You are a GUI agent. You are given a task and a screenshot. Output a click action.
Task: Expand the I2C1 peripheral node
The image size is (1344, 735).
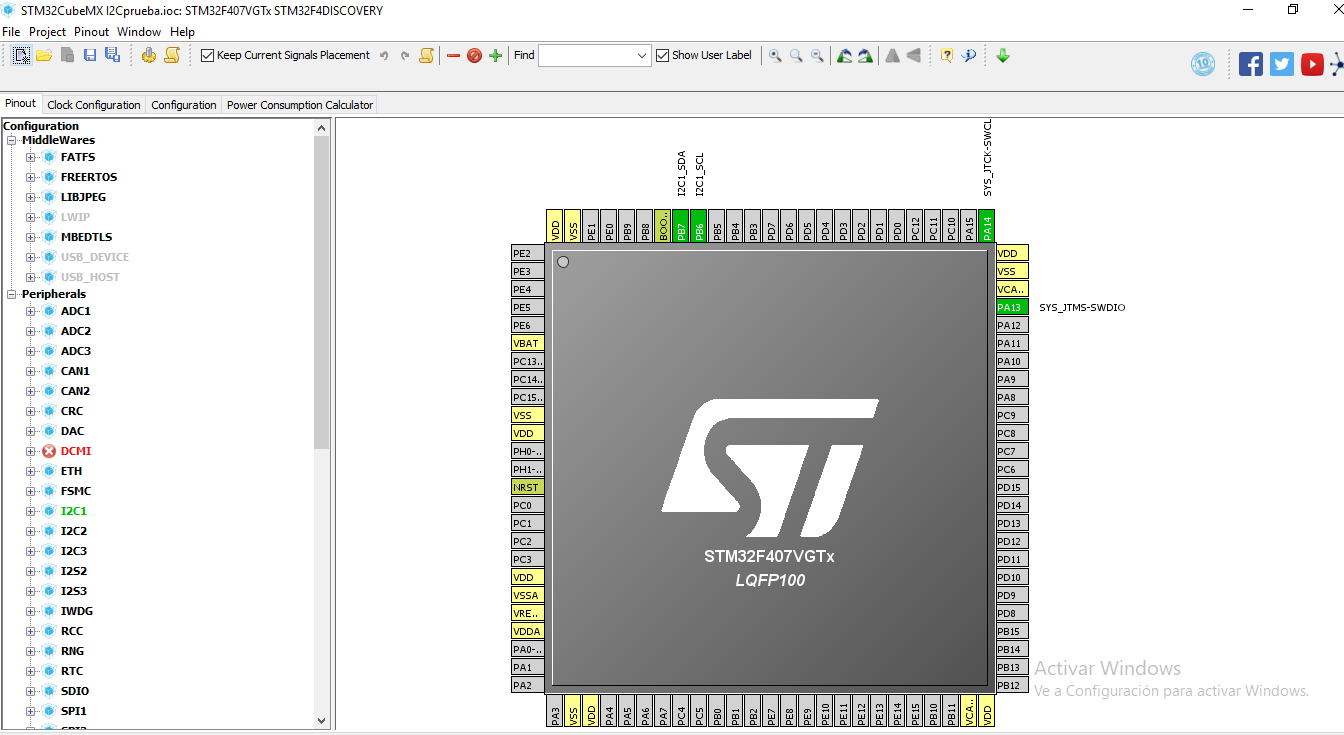point(30,511)
